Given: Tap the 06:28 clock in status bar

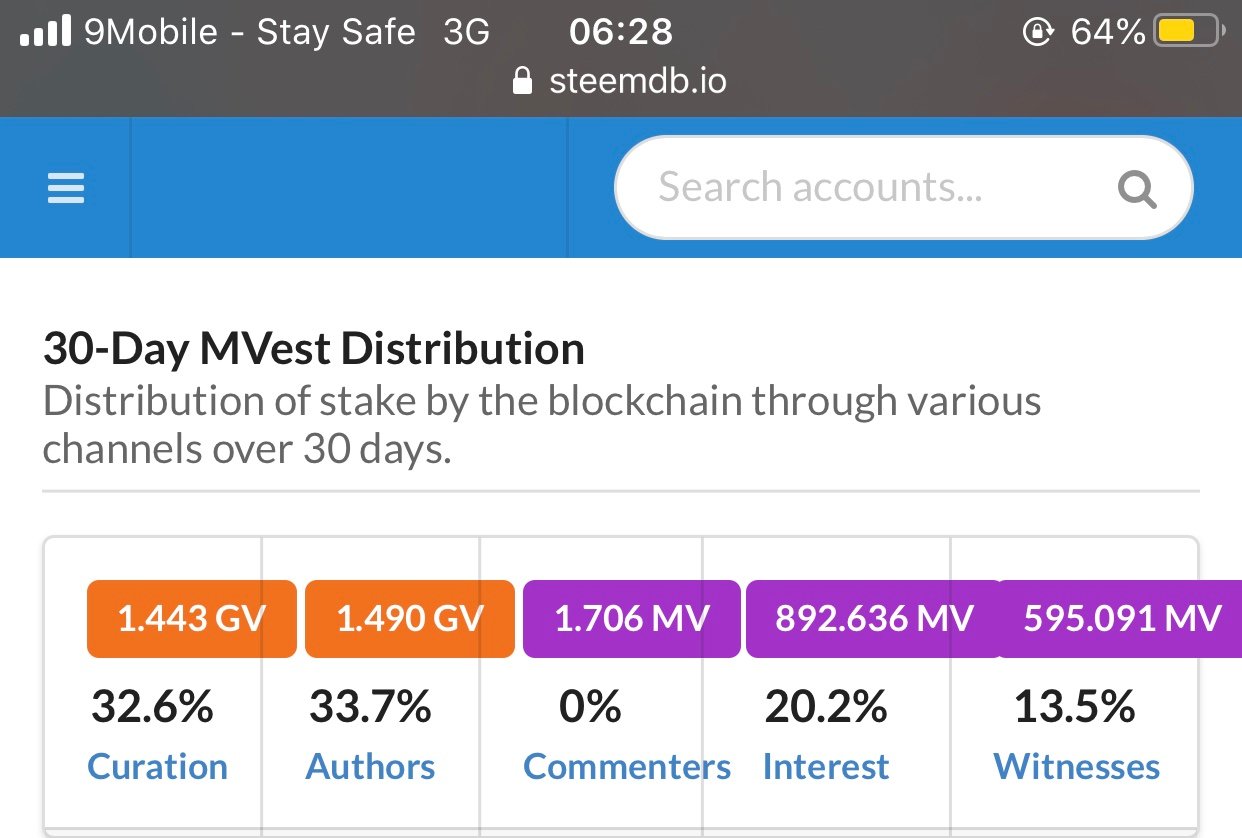Looking at the screenshot, I should point(621,32).
